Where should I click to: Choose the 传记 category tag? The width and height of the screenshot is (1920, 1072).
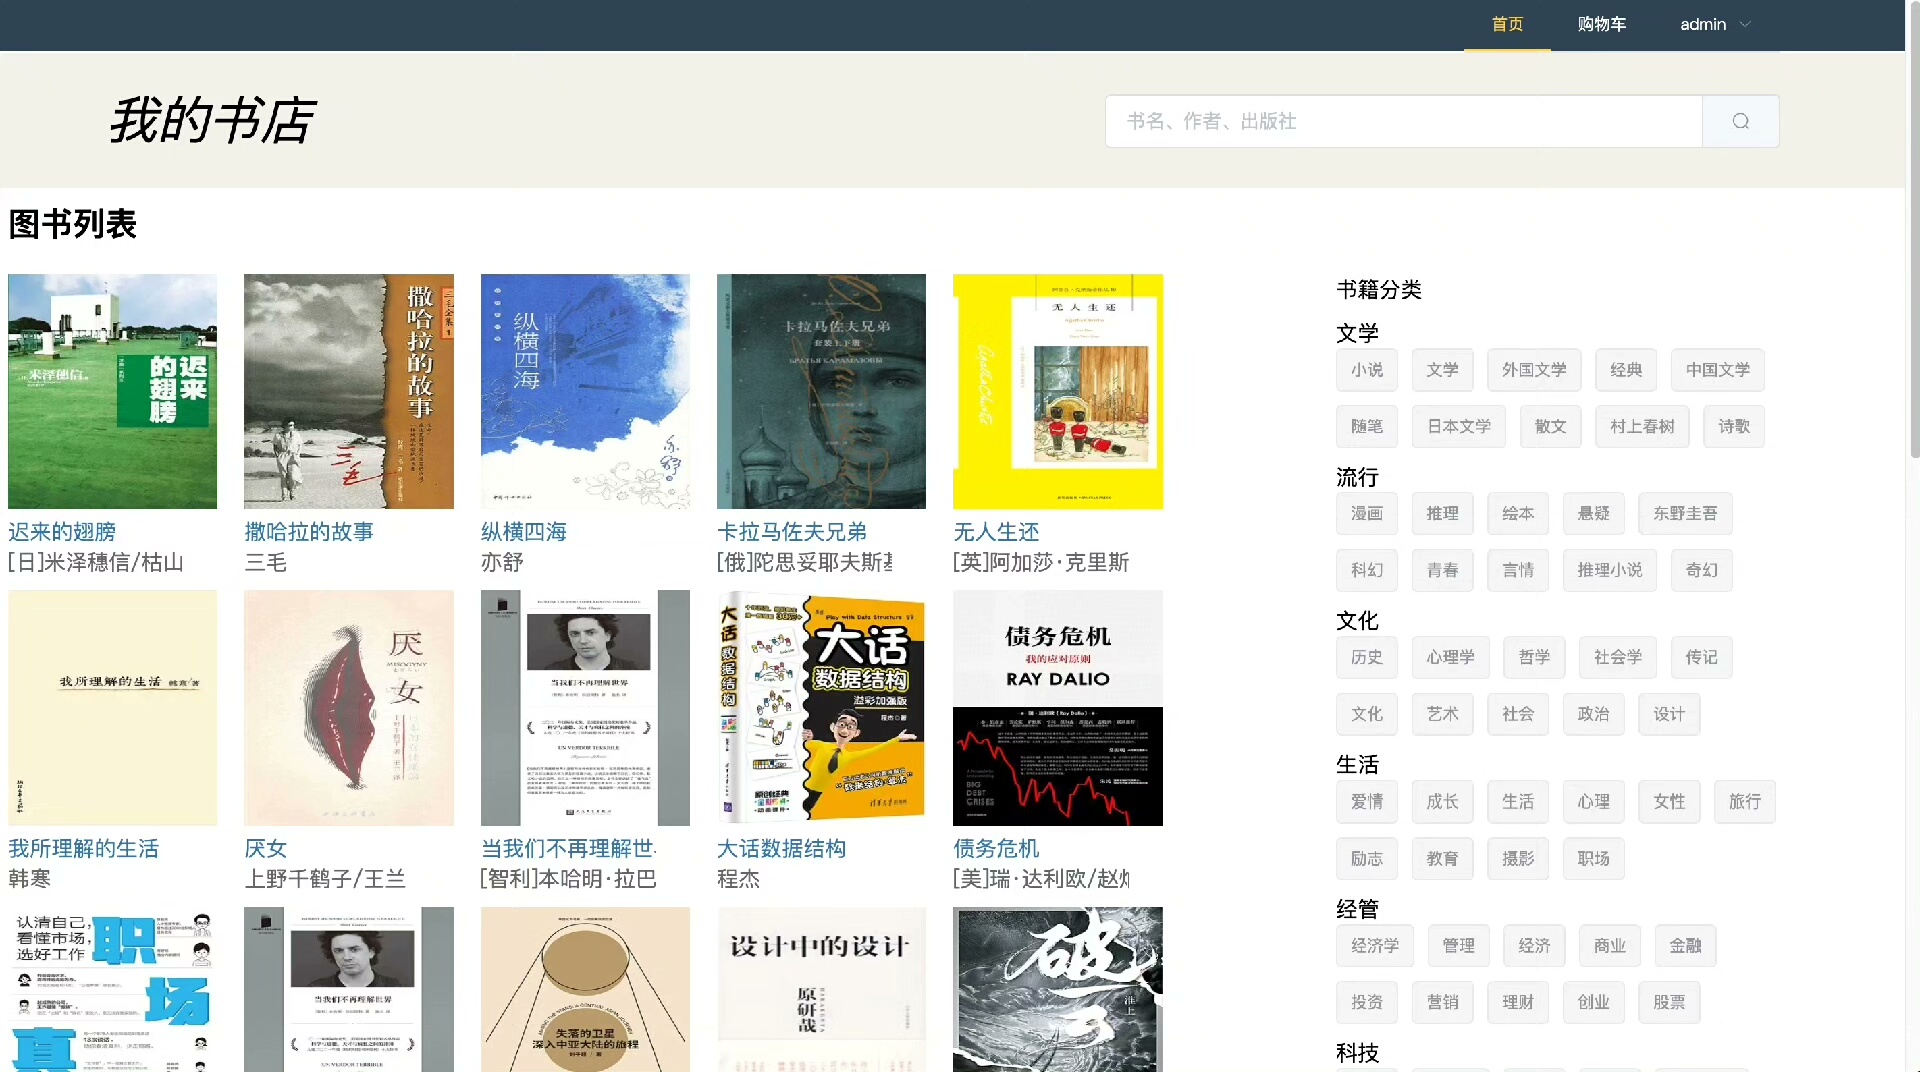coord(1702,658)
